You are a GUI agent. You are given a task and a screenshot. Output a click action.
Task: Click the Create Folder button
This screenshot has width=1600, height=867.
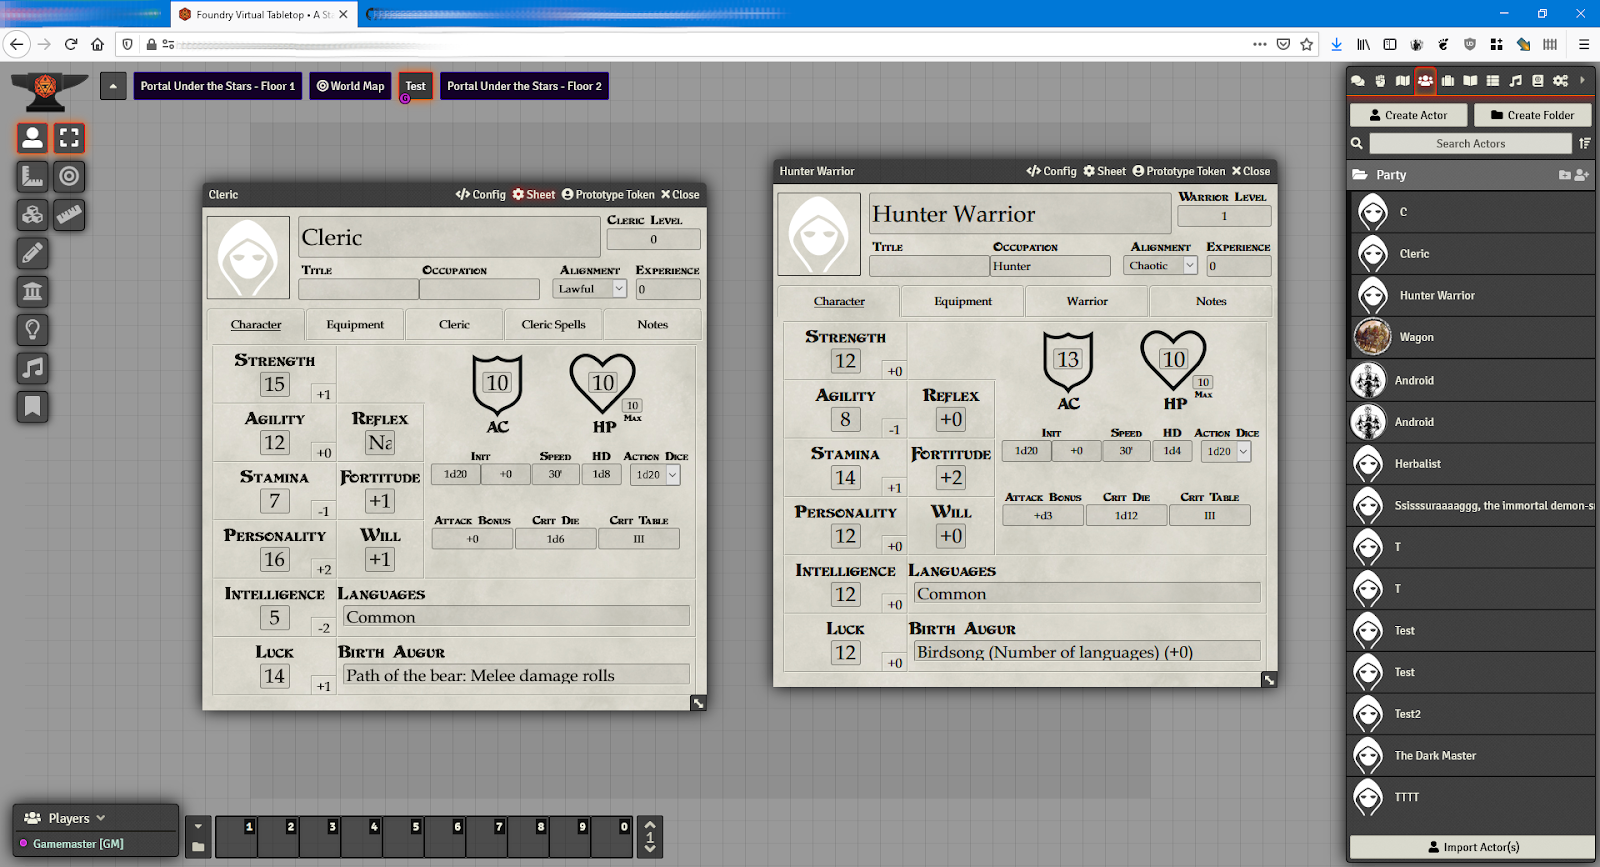coord(1532,115)
